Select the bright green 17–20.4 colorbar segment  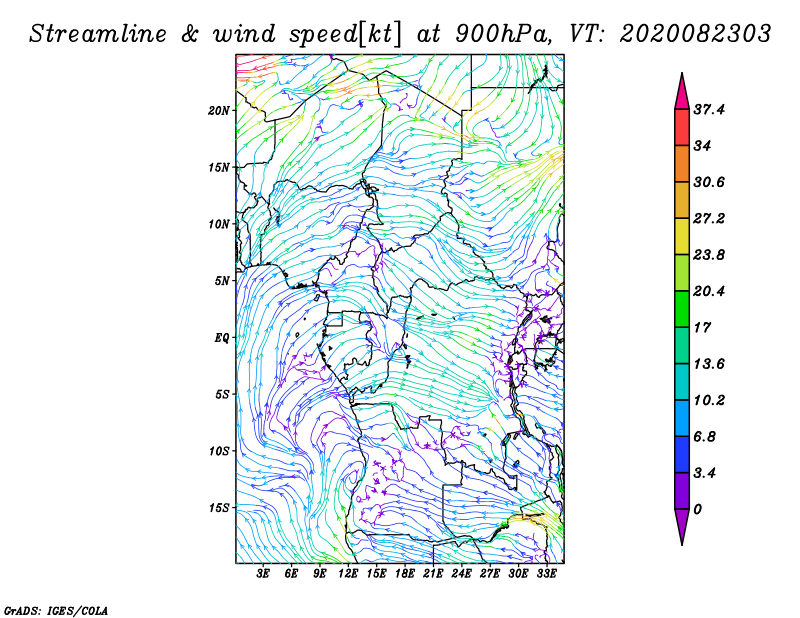pyautogui.click(x=682, y=309)
